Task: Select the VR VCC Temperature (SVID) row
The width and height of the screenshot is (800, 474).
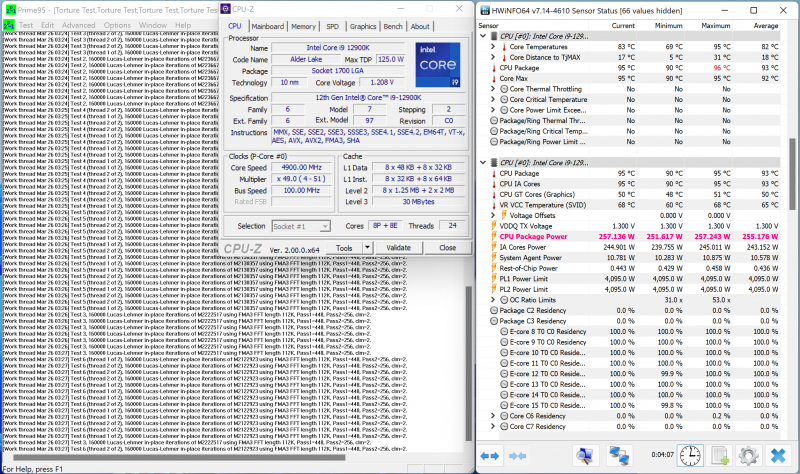Action: click(x=635, y=205)
